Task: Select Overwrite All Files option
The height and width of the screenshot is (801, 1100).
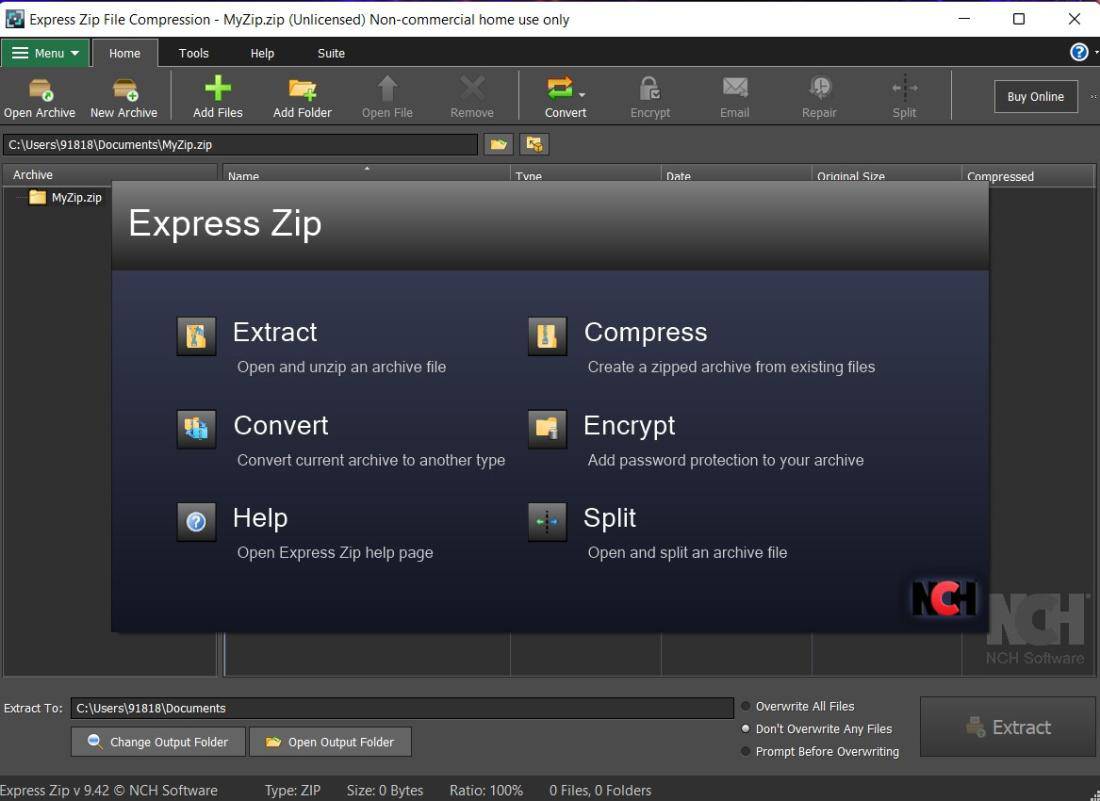Action: coord(745,706)
